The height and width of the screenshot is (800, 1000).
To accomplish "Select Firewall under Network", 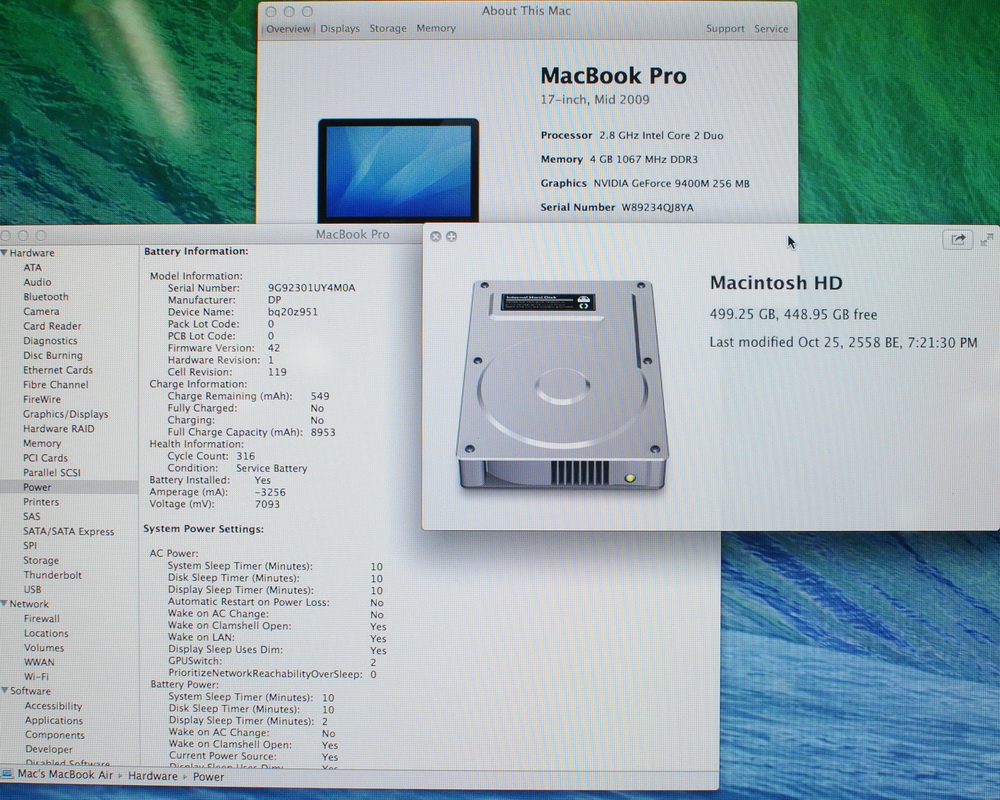I will [41, 618].
